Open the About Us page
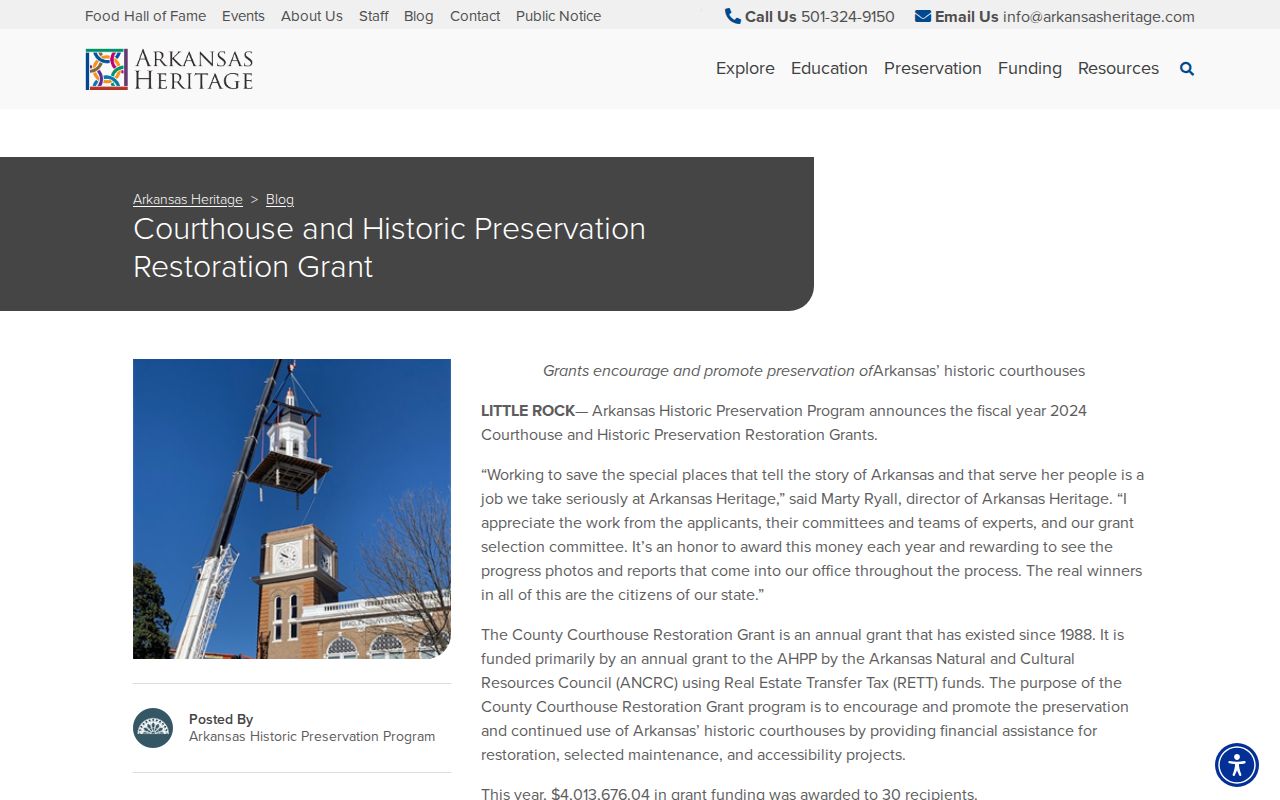Viewport: 1280px width, 800px height. (x=312, y=16)
